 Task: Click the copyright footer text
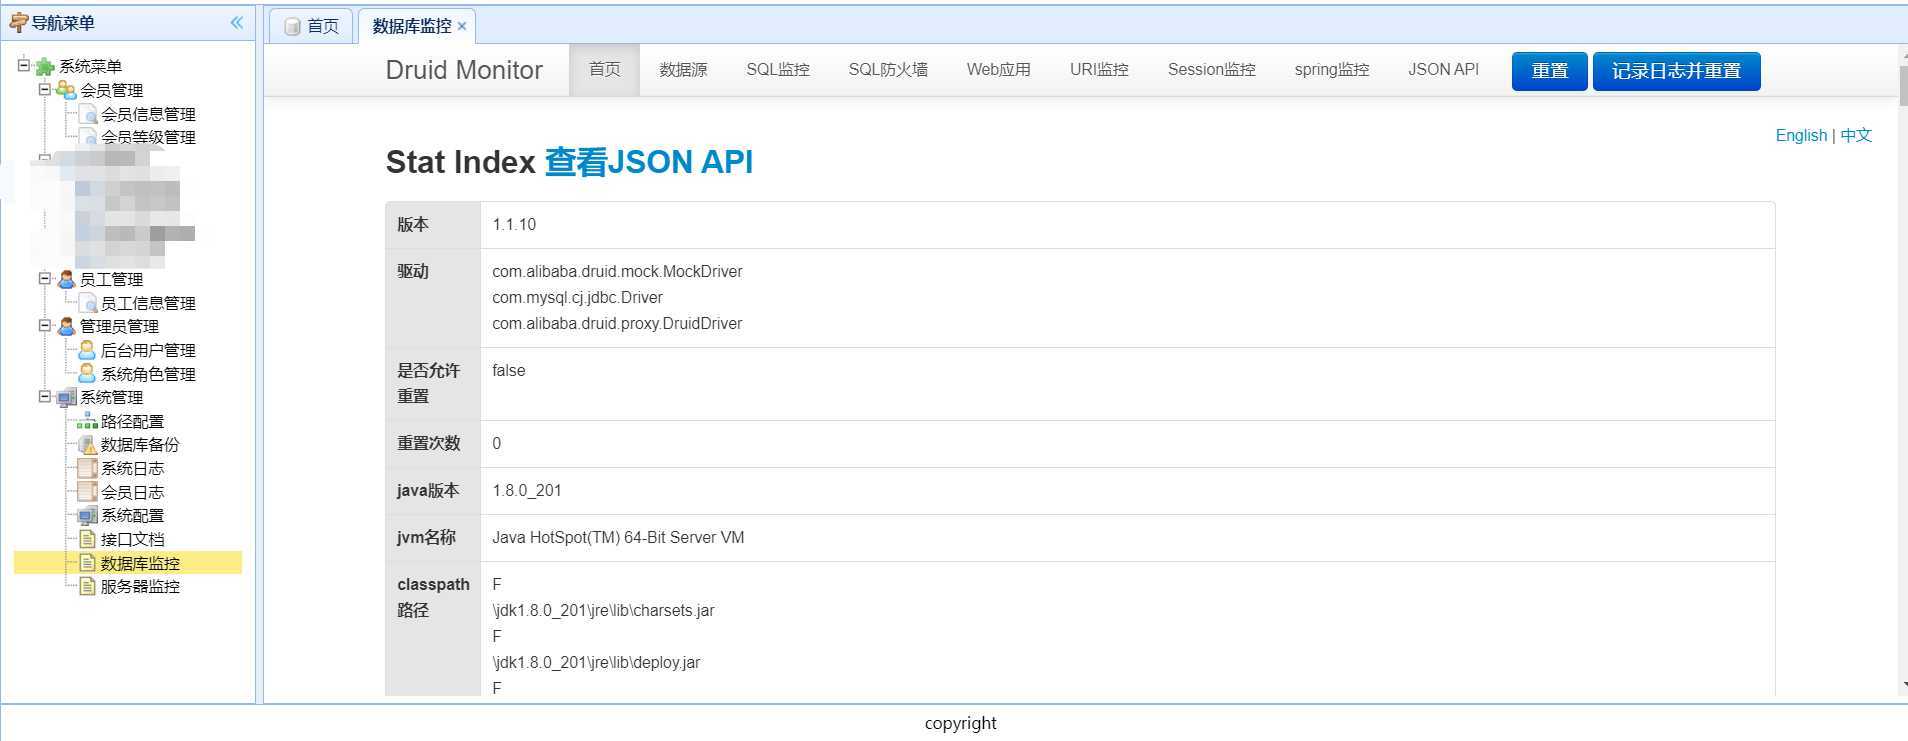coord(960,723)
